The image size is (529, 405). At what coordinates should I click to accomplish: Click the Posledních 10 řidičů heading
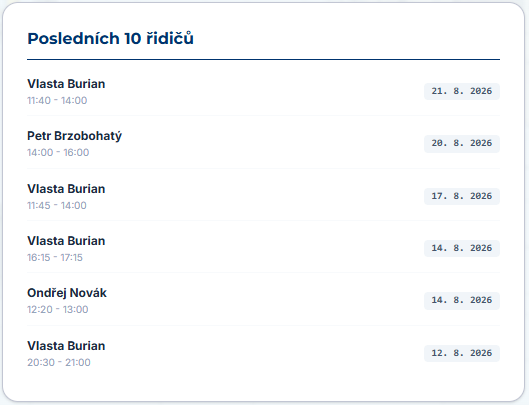[x=110, y=38]
